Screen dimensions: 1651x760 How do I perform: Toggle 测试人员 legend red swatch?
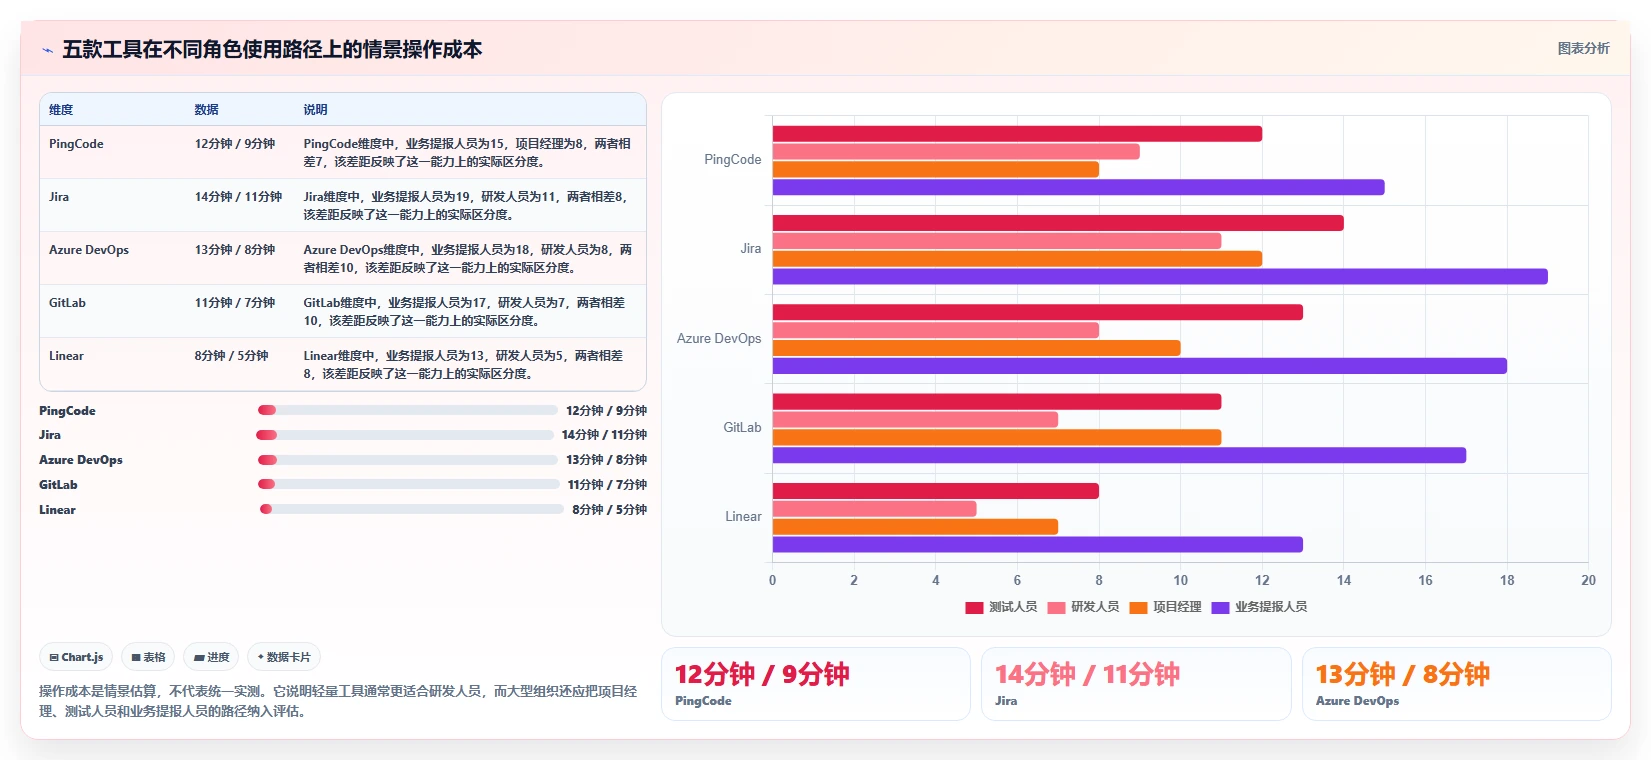[x=974, y=607]
